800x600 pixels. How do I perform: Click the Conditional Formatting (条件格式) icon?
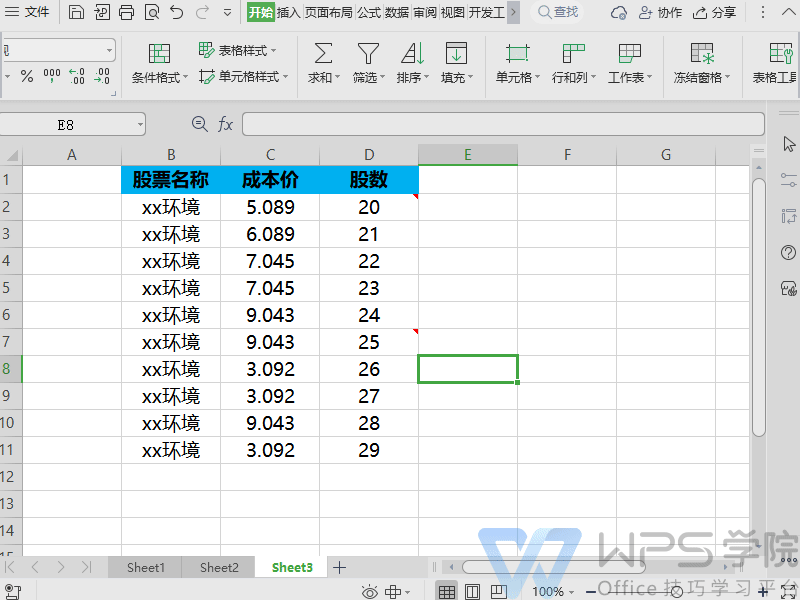tap(159, 53)
